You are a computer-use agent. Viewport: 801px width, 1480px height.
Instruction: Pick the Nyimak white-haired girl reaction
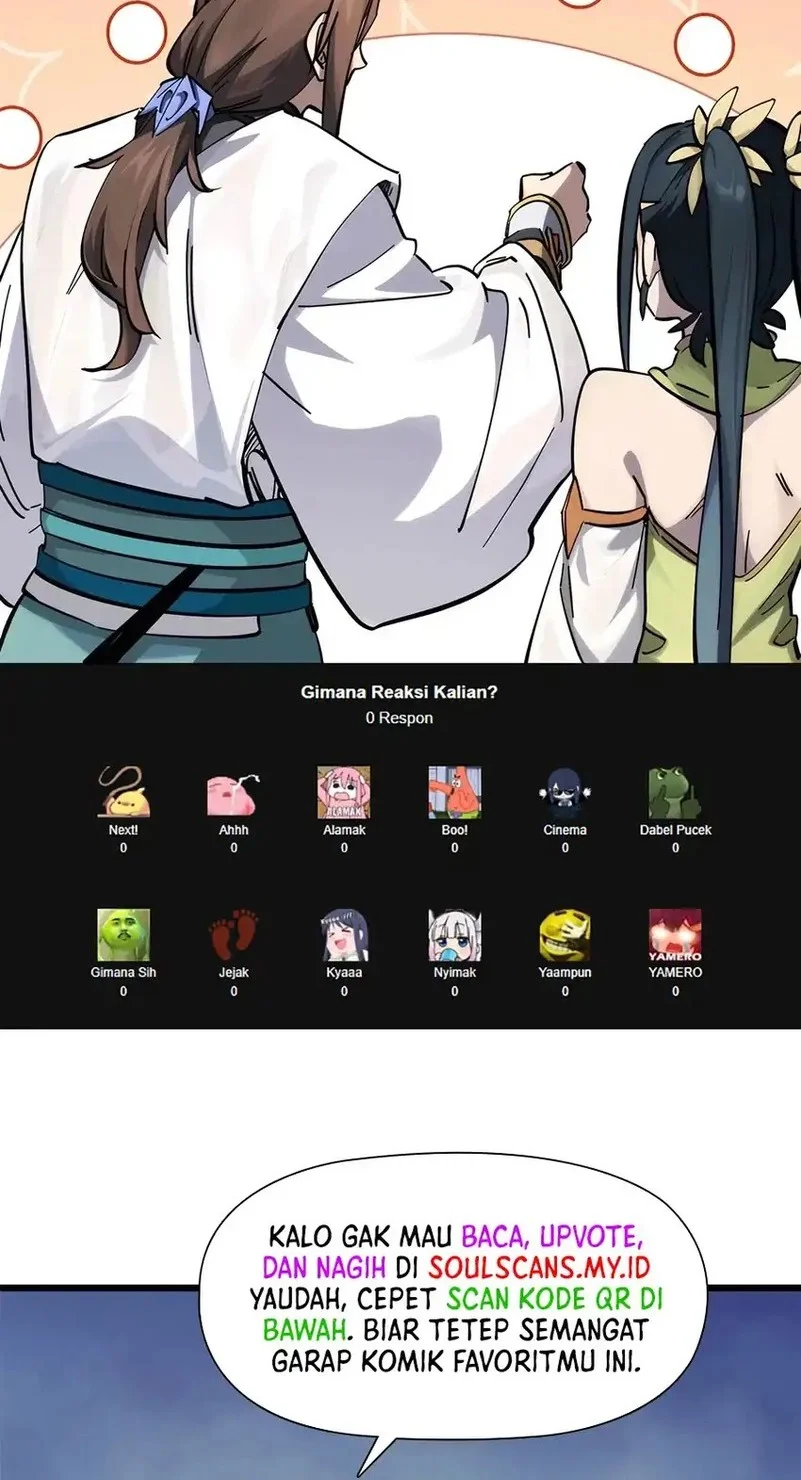[455, 934]
